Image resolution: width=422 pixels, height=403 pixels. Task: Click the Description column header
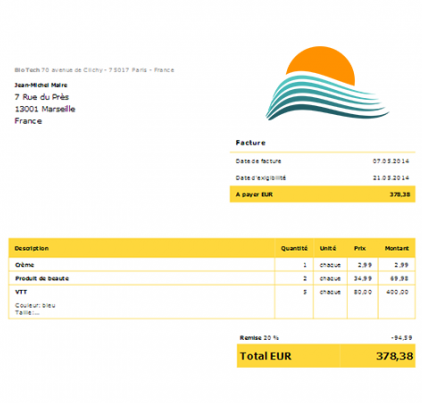click(32, 248)
